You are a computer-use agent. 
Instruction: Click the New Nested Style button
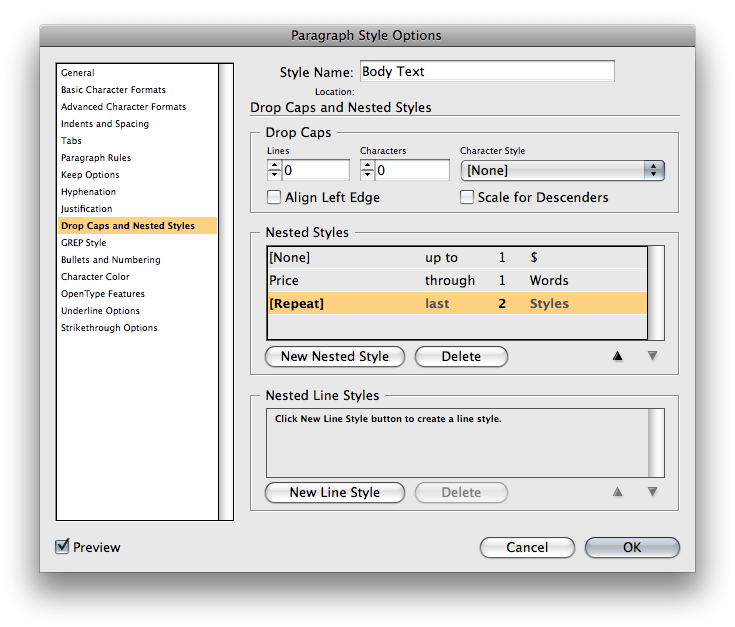335,357
